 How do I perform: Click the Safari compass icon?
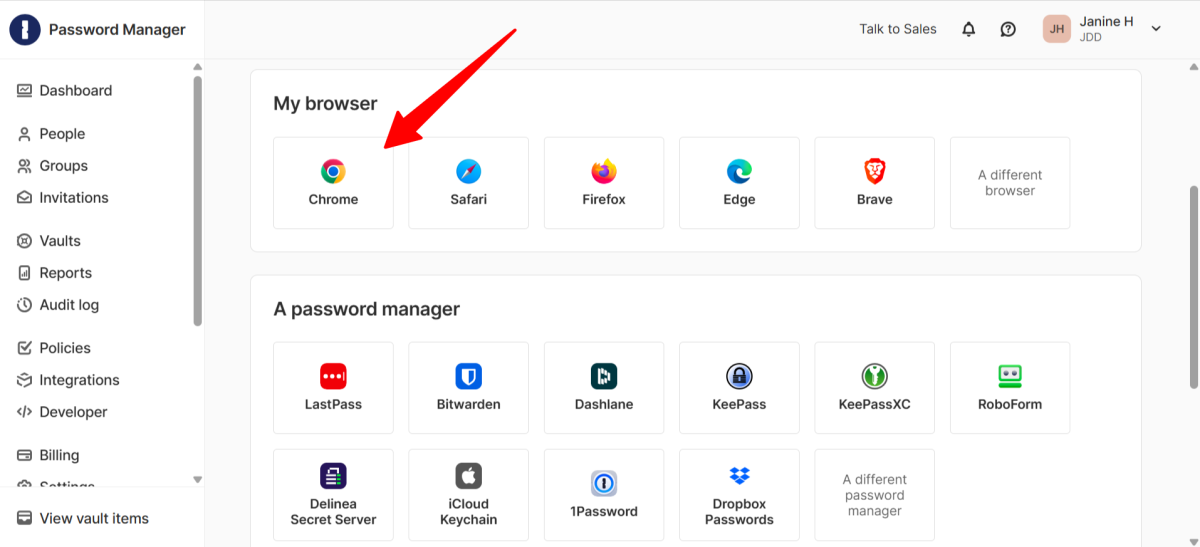point(468,171)
